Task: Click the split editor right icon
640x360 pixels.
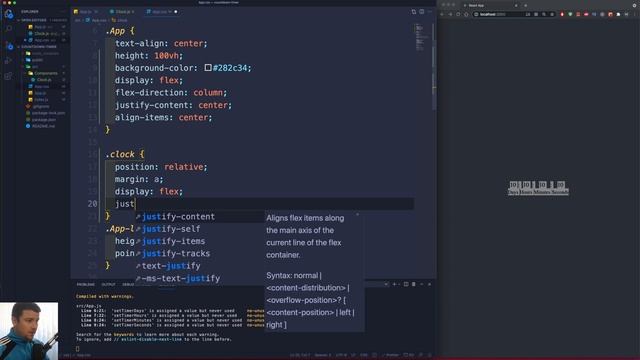Action: point(422,12)
